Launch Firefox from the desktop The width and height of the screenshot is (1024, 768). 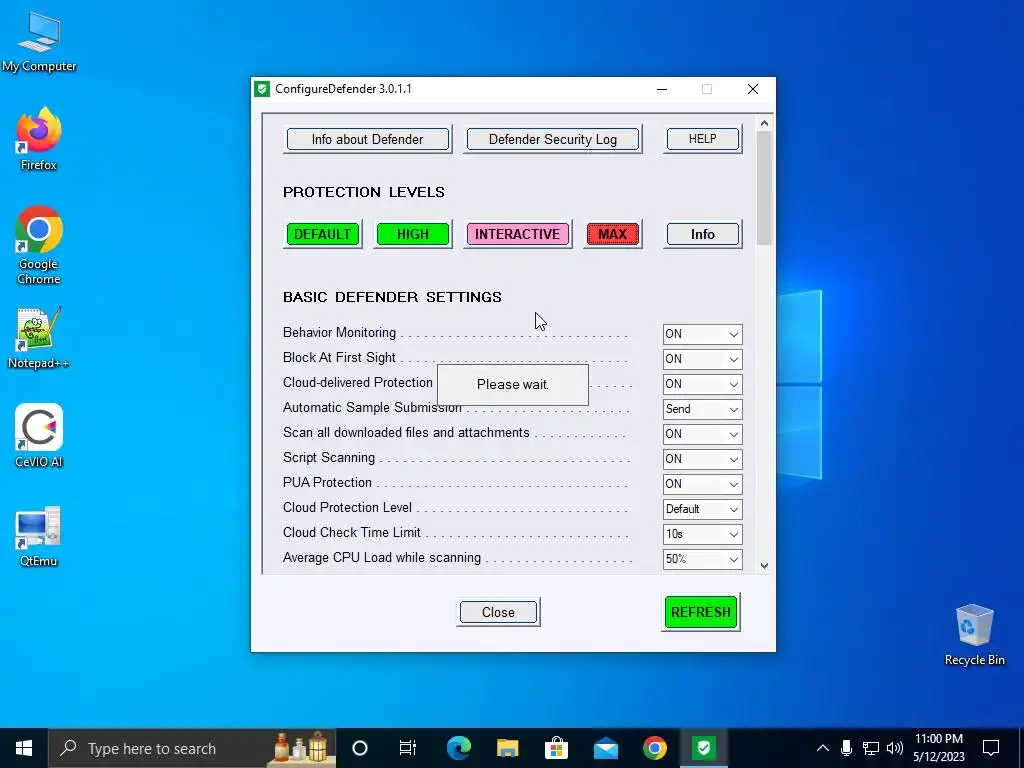pos(39,139)
